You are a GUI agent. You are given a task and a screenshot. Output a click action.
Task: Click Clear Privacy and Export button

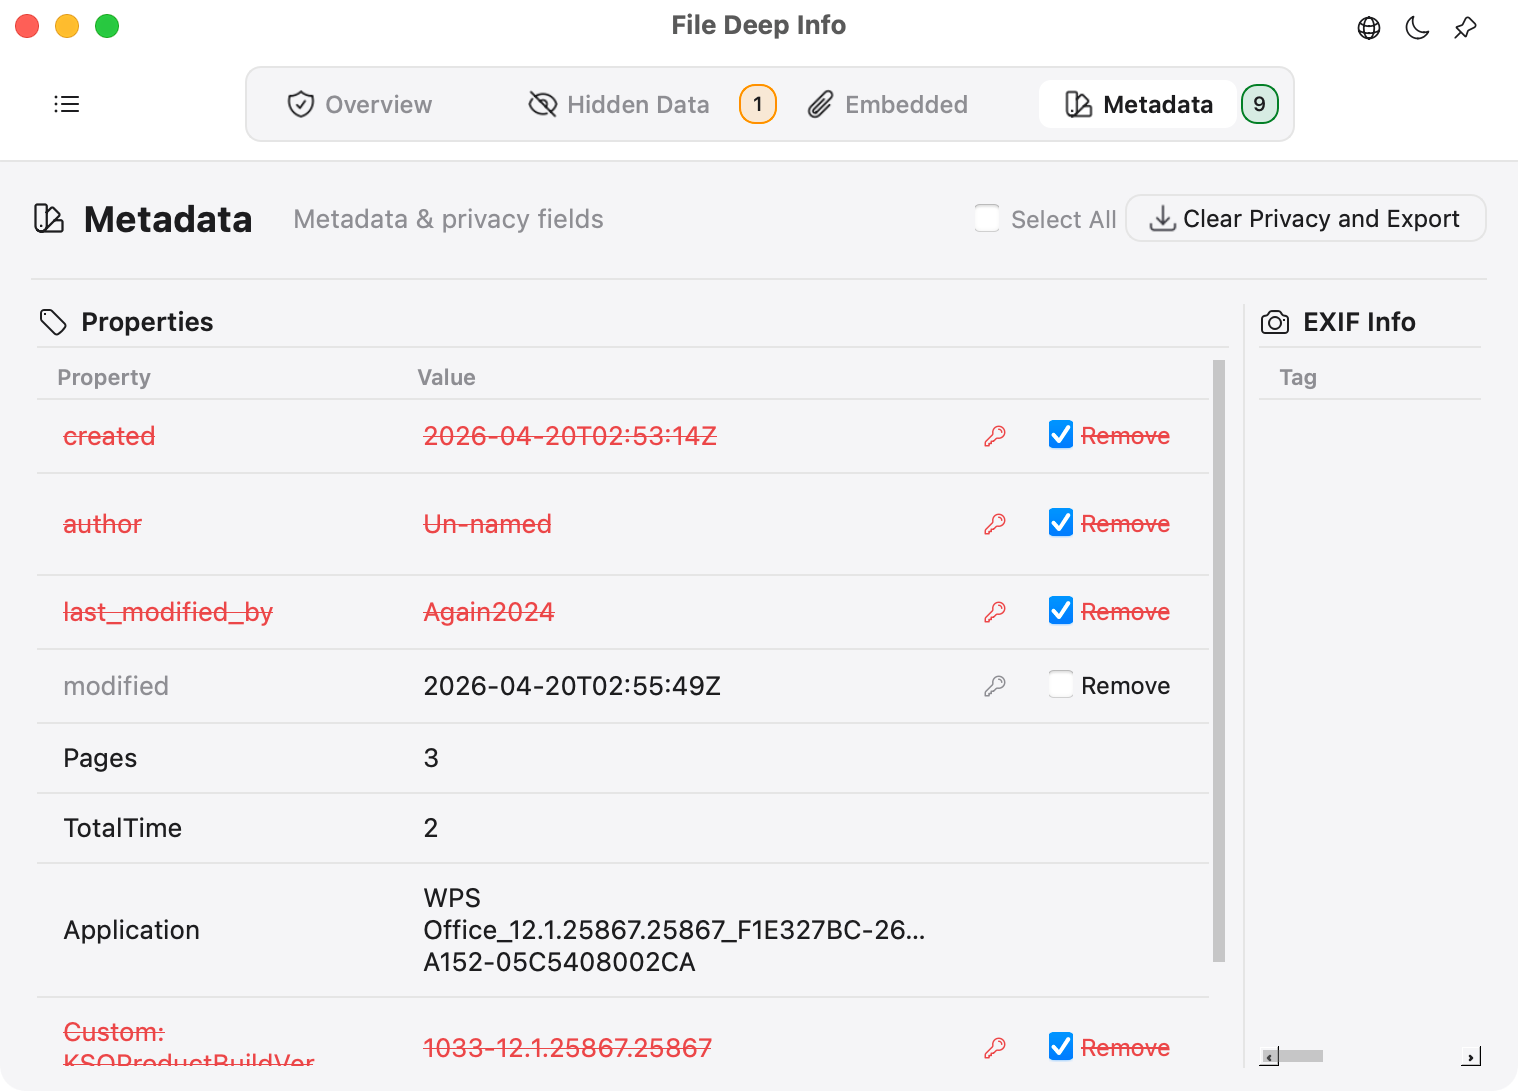tap(1306, 218)
